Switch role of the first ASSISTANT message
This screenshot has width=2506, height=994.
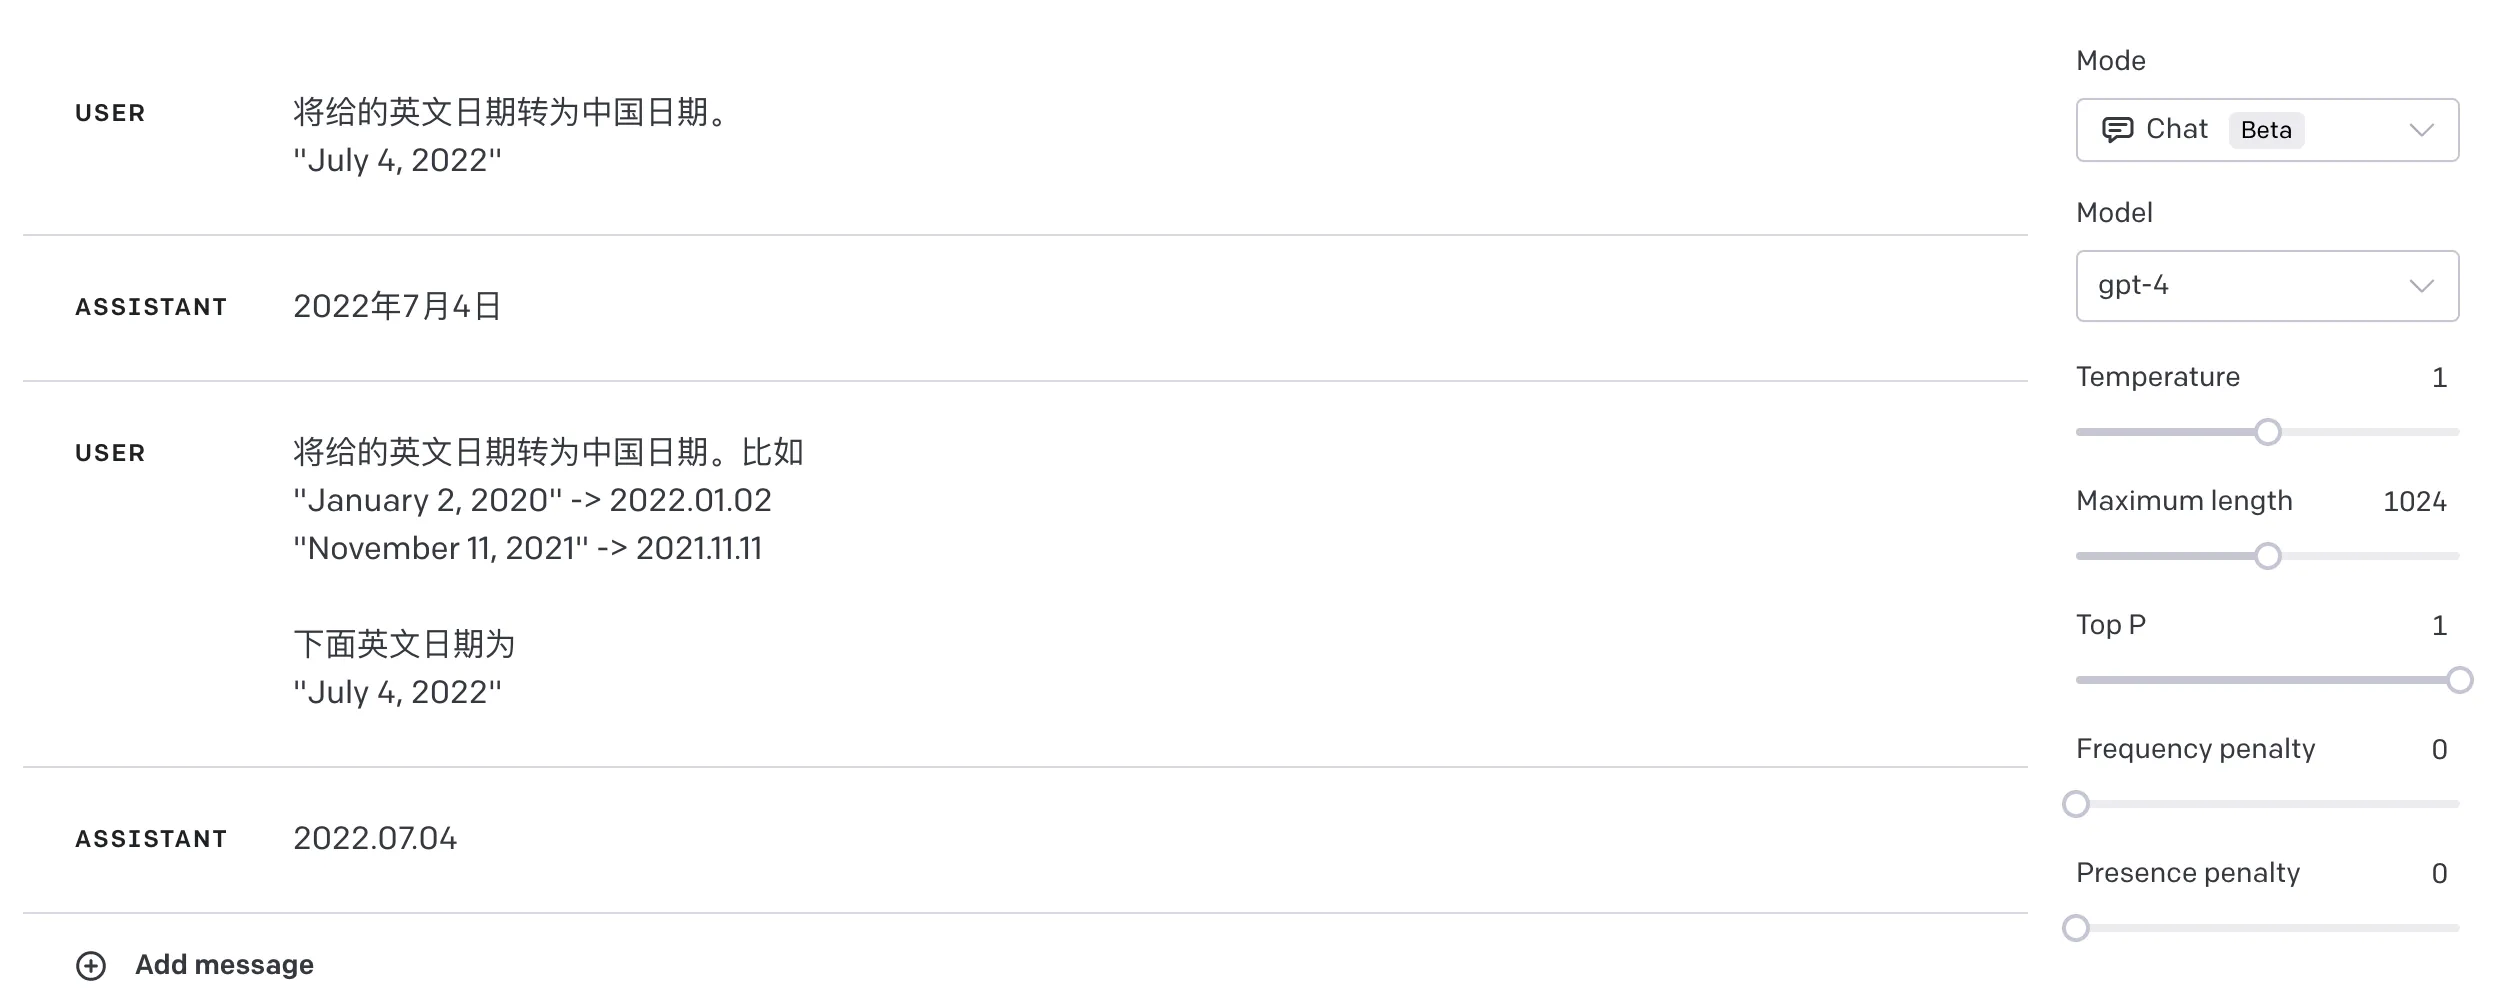(x=151, y=307)
